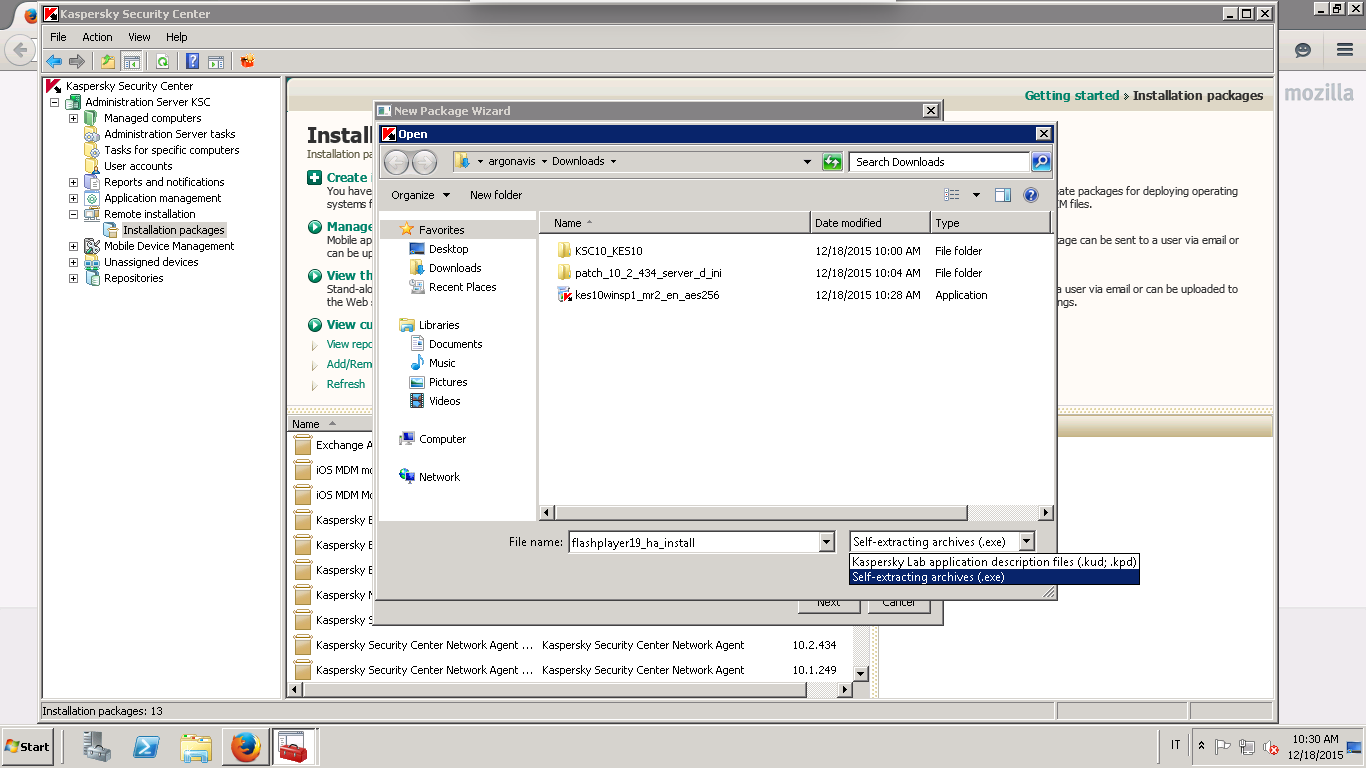Click Back button in Open dialog
The height and width of the screenshot is (768, 1366).
[x=396, y=162]
